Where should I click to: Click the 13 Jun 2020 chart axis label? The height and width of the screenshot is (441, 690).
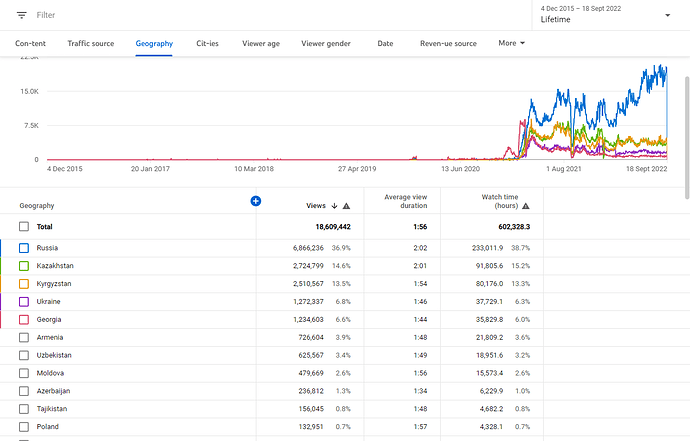click(x=460, y=169)
